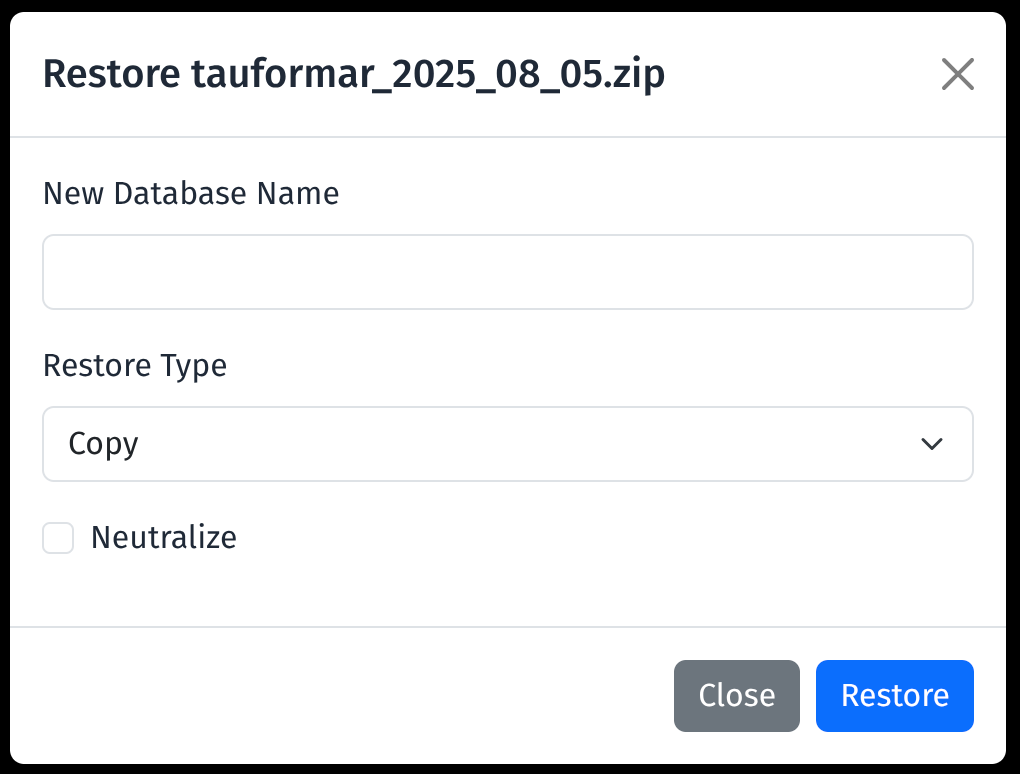Image resolution: width=1020 pixels, height=774 pixels.
Task: Select the Copy value in Restore Type
Action: (104, 443)
